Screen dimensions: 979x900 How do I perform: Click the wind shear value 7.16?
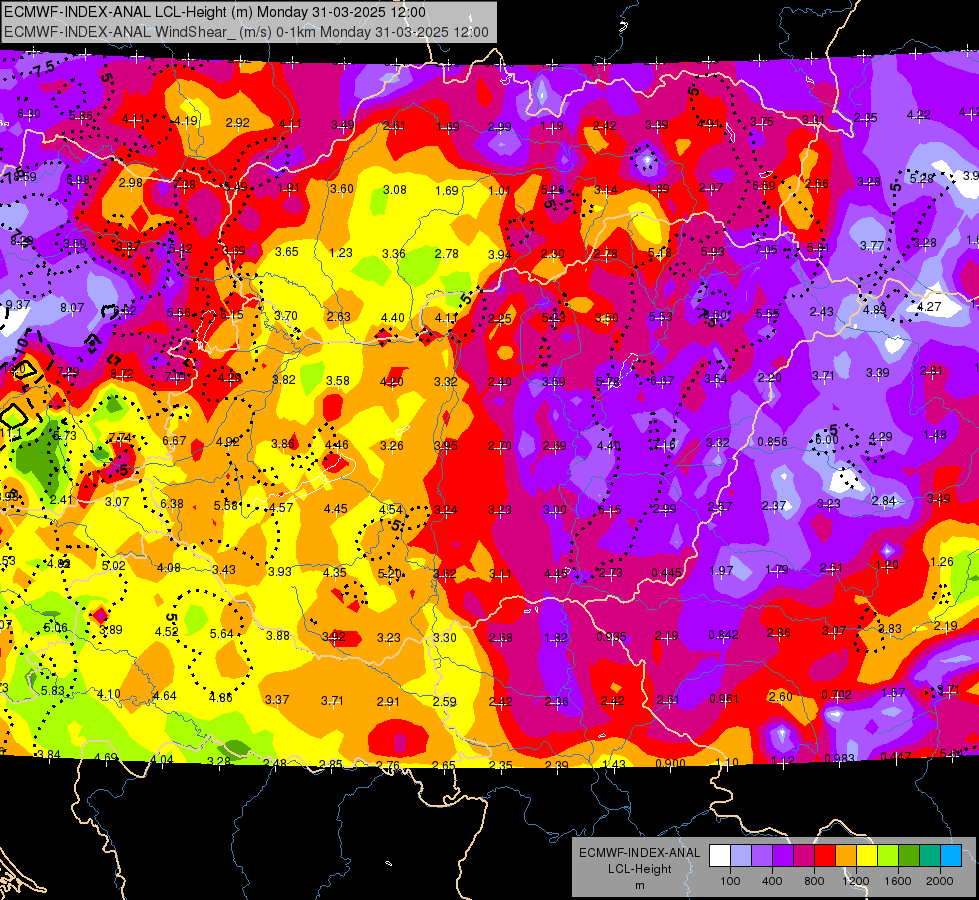(x=664, y=445)
